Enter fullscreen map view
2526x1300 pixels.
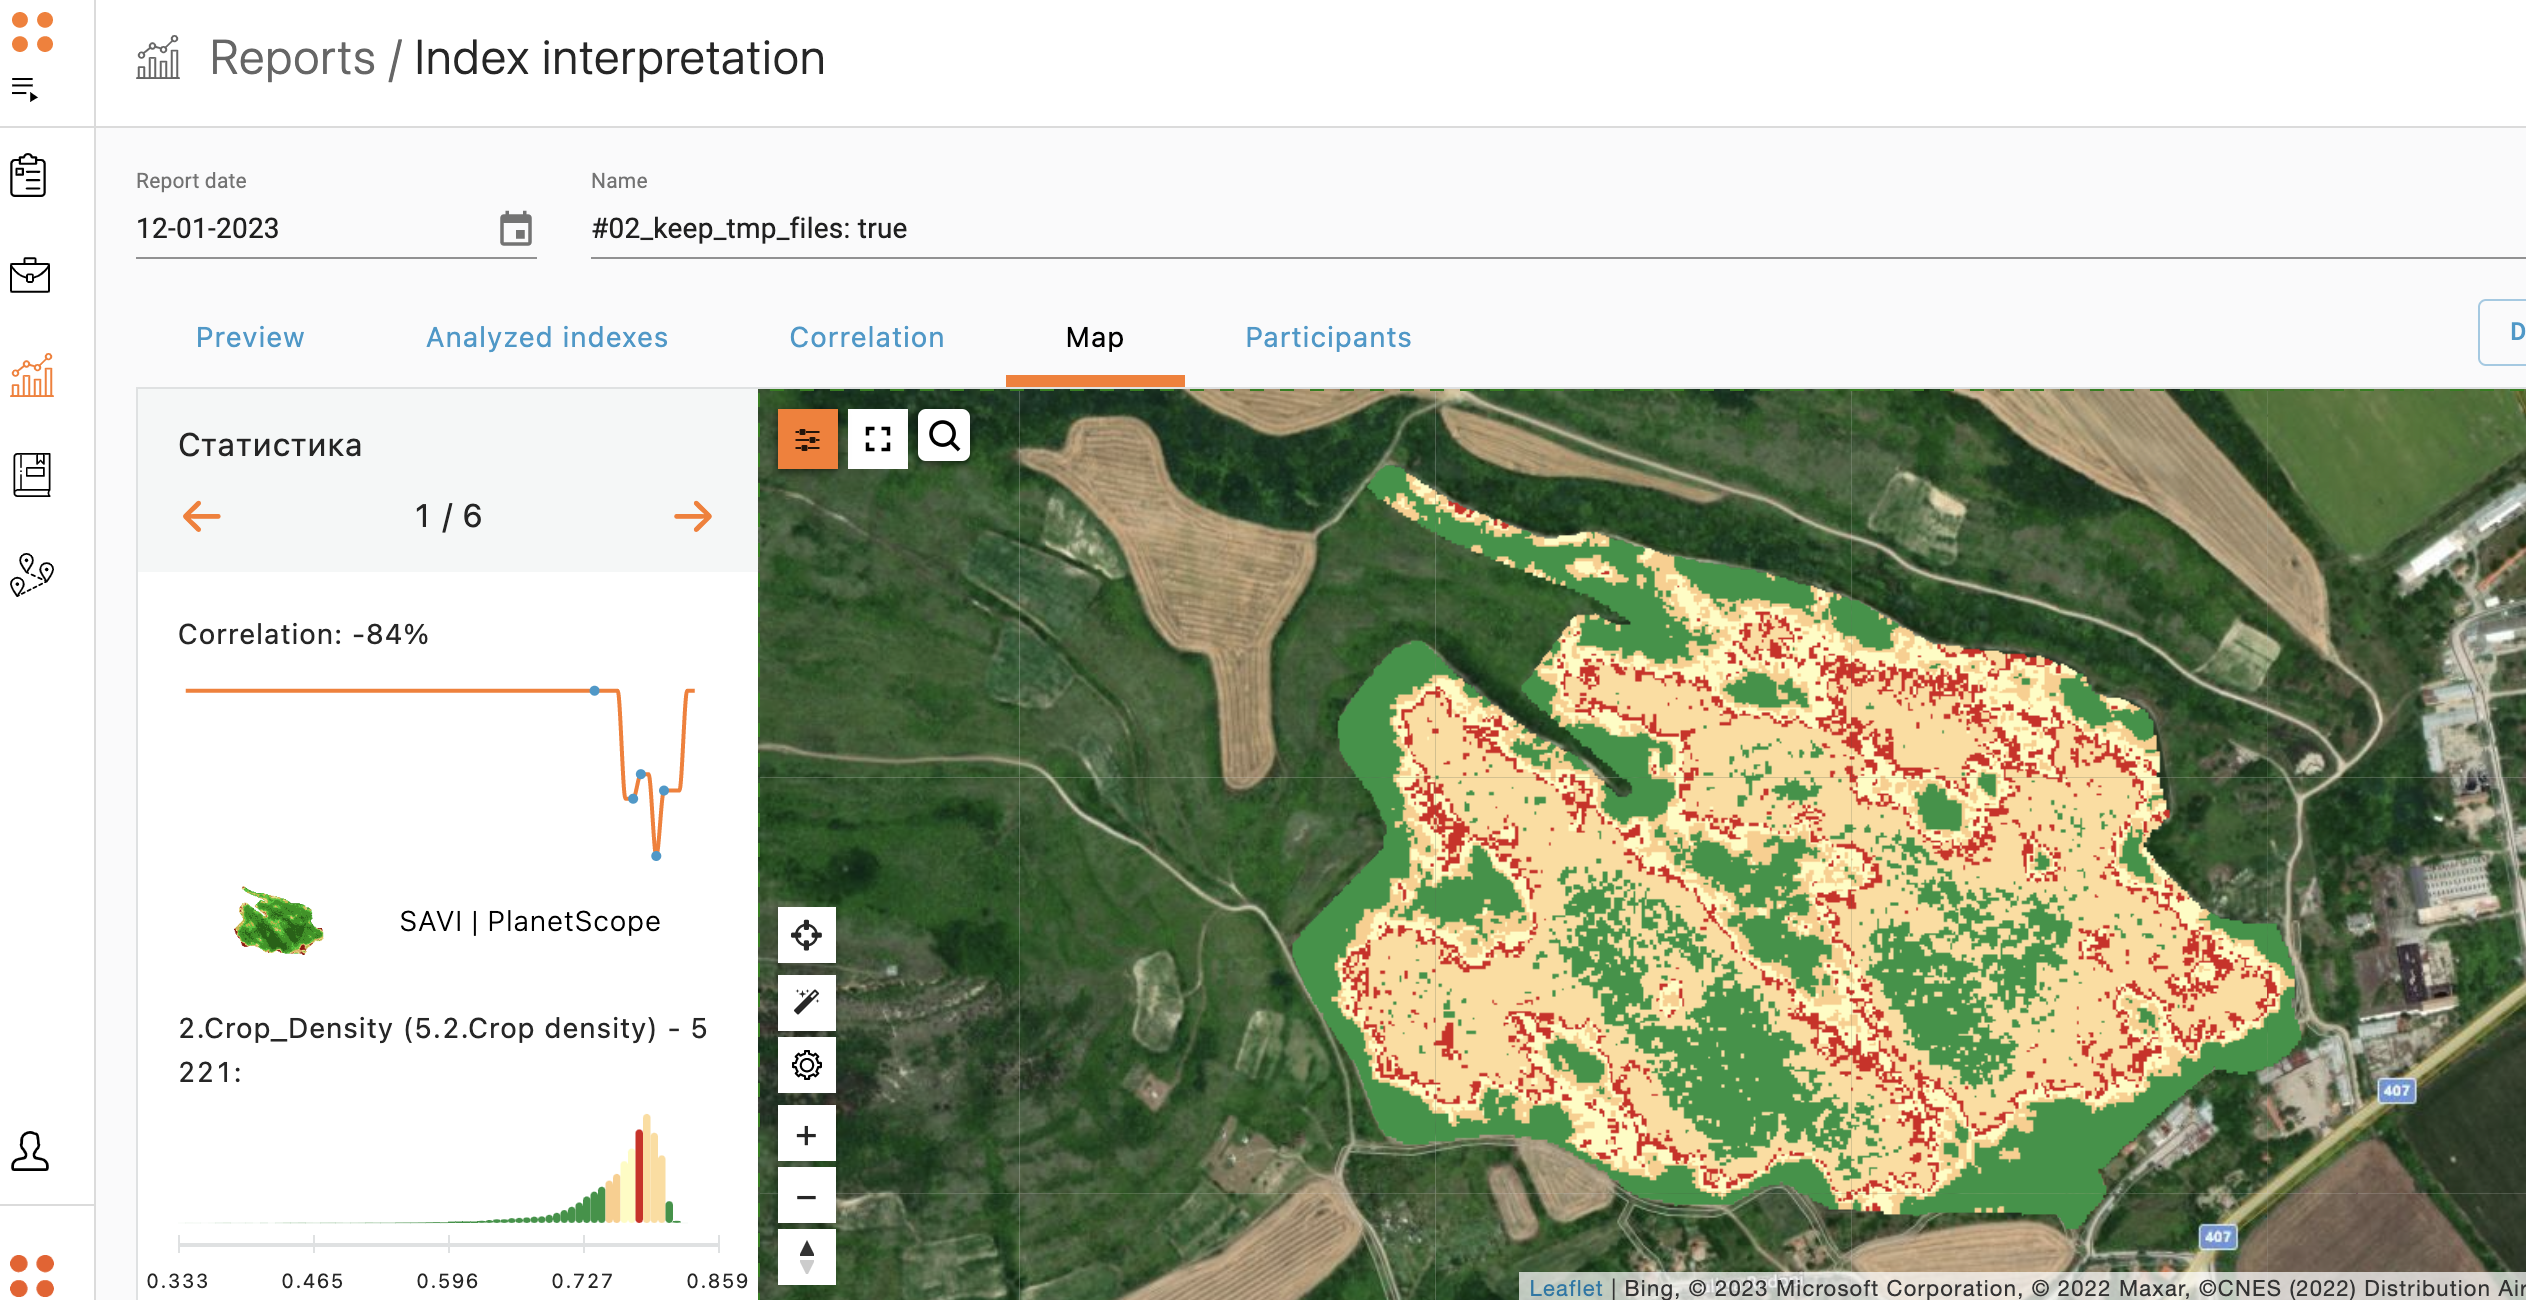pyautogui.click(x=877, y=439)
